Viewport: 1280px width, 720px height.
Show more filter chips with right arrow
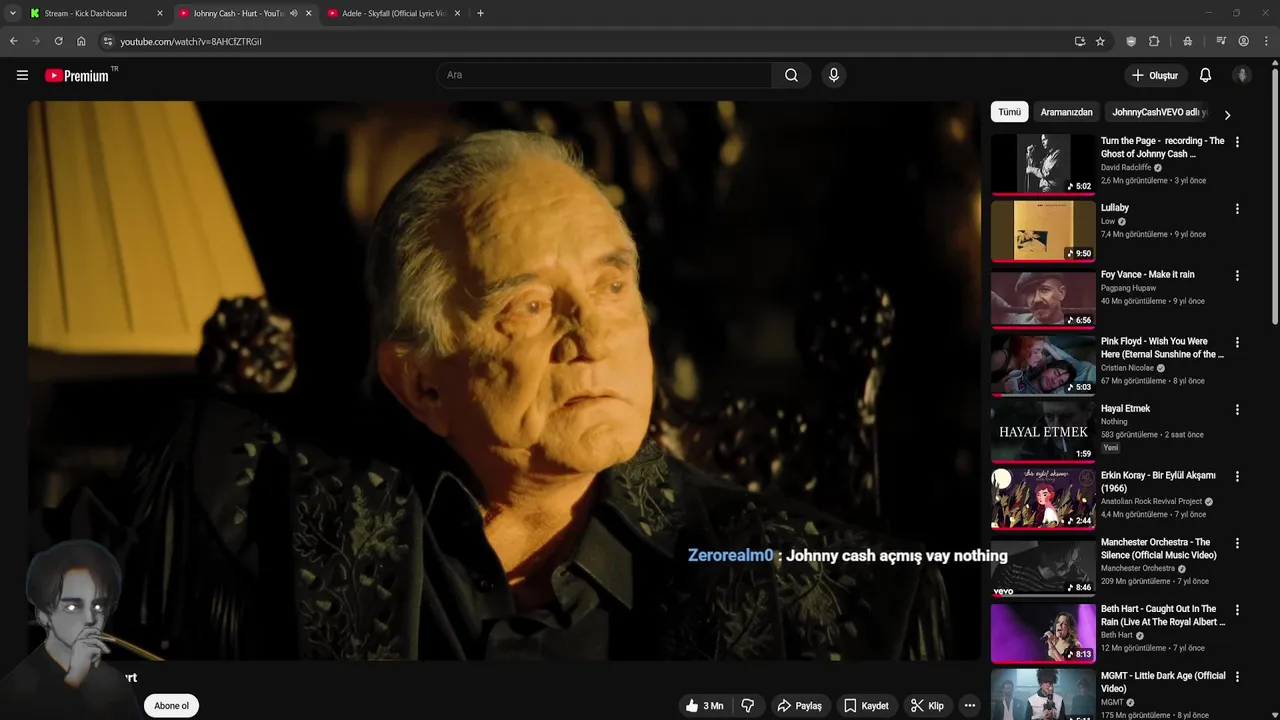(x=1227, y=114)
